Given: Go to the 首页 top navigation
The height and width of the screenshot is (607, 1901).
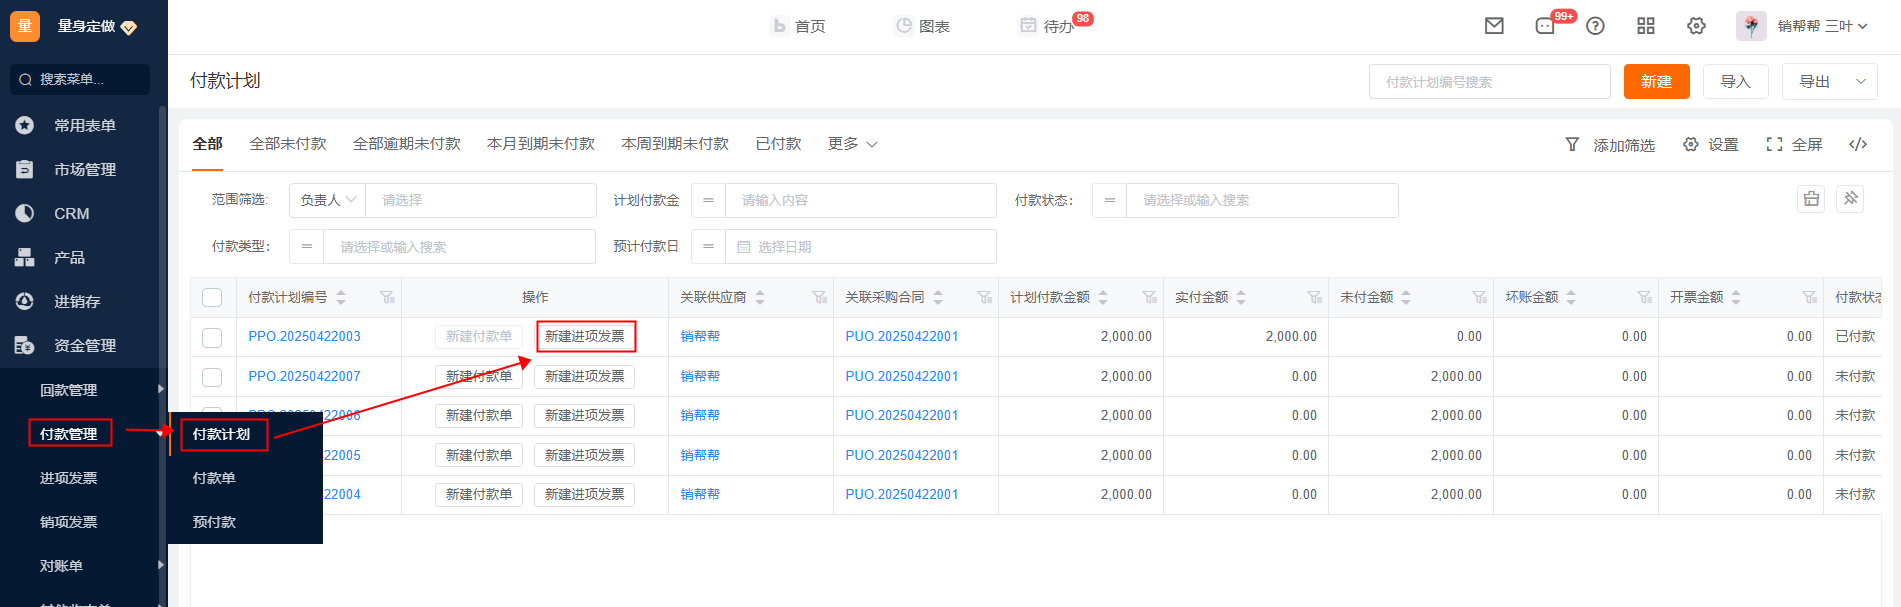Looking at the screenshot, I should (x=799, y=26).
